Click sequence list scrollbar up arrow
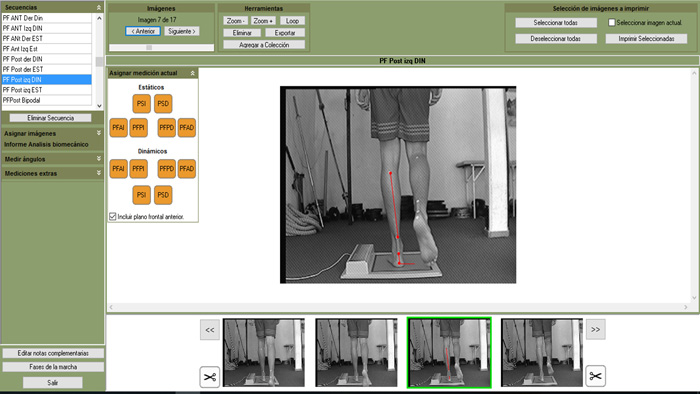700x394 pixels. pos(99,18)
